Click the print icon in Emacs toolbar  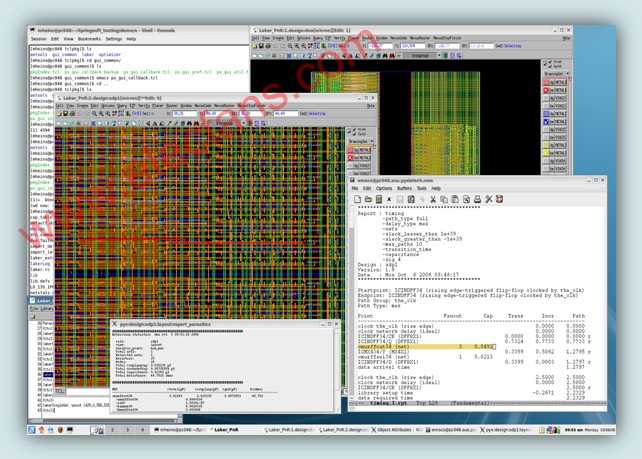477,199
